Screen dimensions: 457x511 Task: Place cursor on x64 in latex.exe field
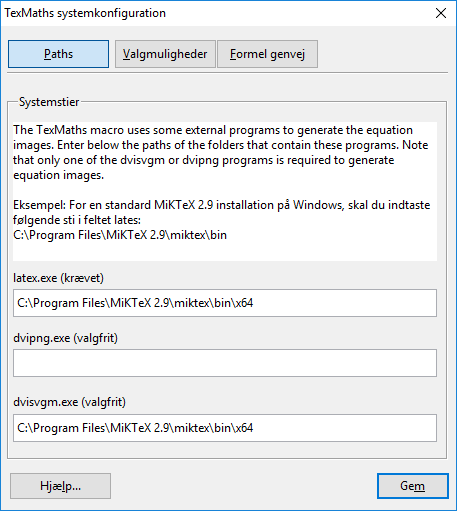(x=244, y=303)
